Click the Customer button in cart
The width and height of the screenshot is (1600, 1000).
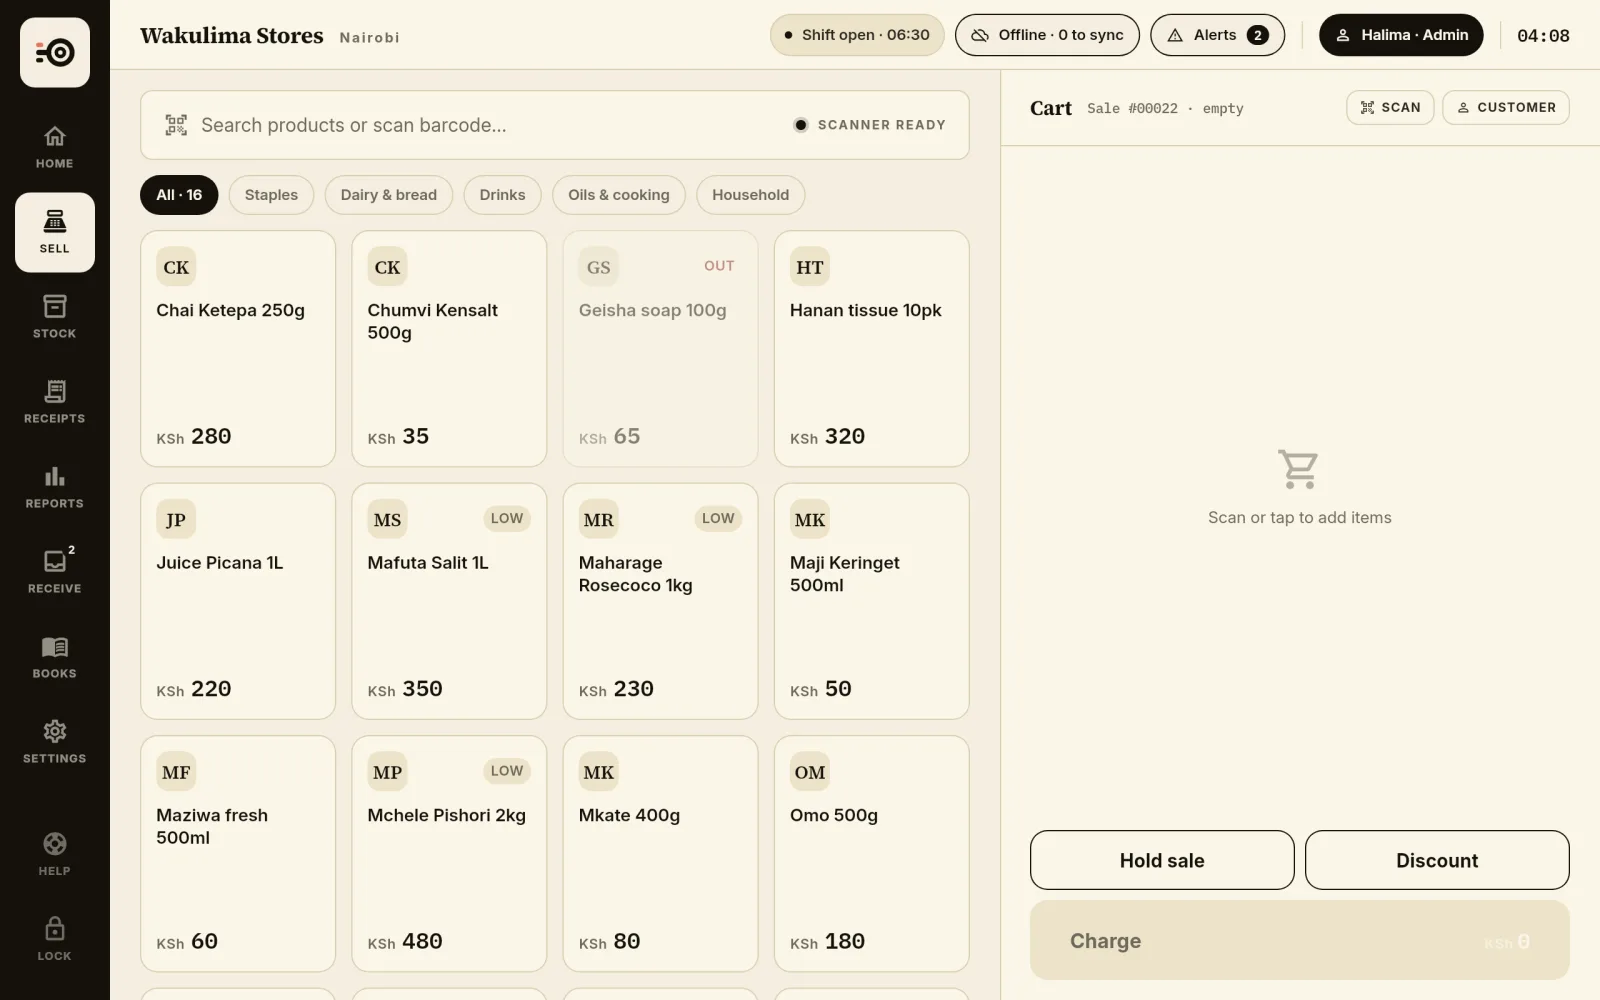click(x=1506, y=108)
